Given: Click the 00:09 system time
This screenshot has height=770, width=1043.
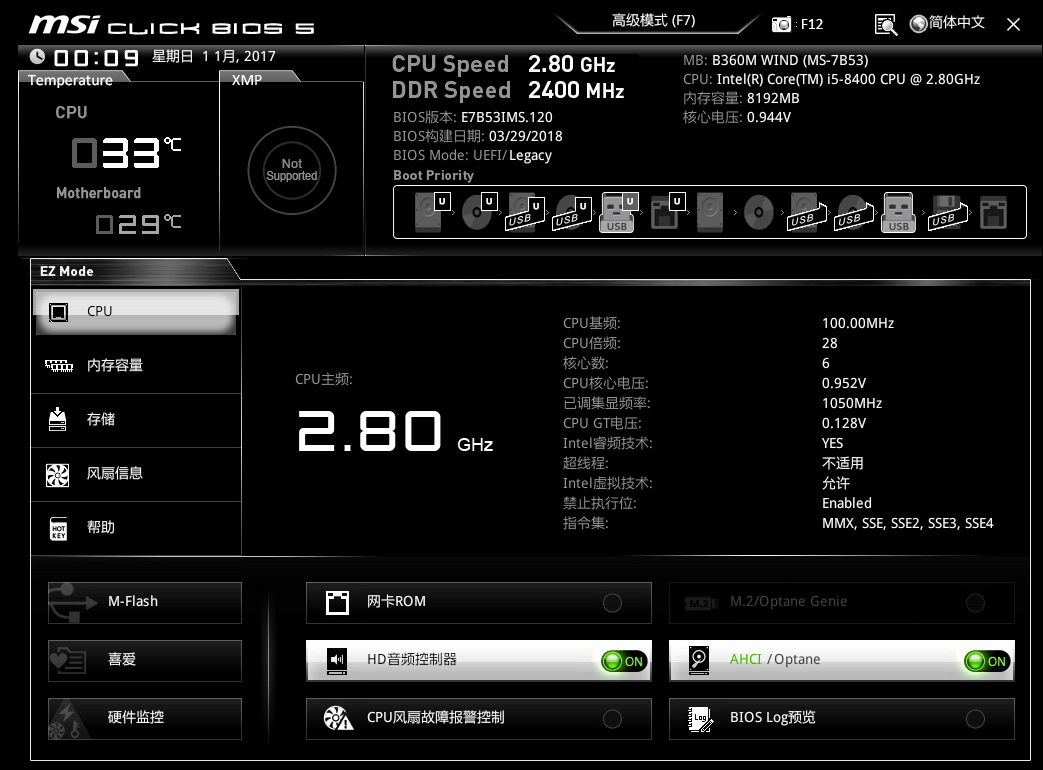Looking at the screenshot, I should click(x=96, y=58).
